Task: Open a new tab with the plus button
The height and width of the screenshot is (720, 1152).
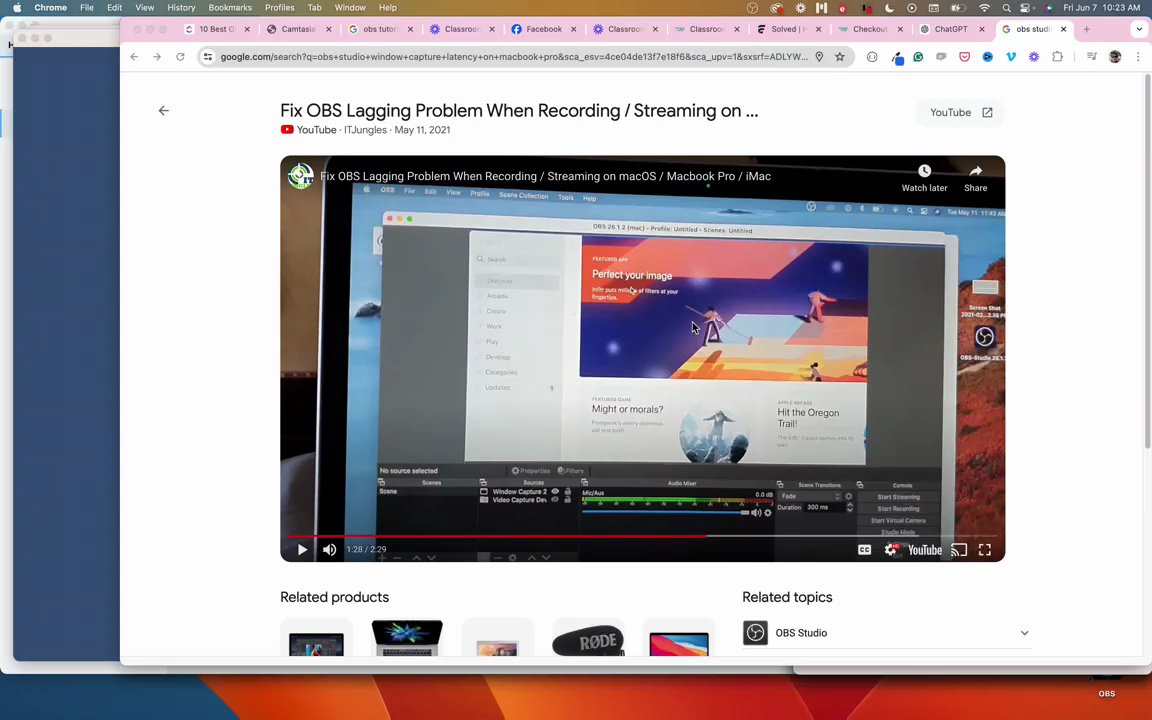Action: [1087, 29]
